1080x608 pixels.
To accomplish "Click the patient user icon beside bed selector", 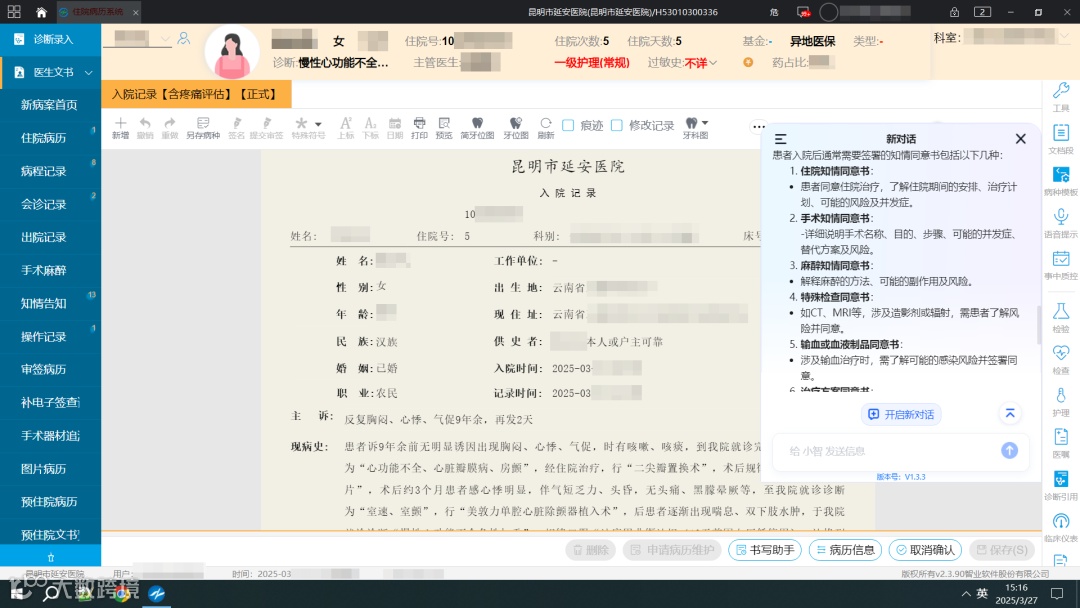I will 183,39.
